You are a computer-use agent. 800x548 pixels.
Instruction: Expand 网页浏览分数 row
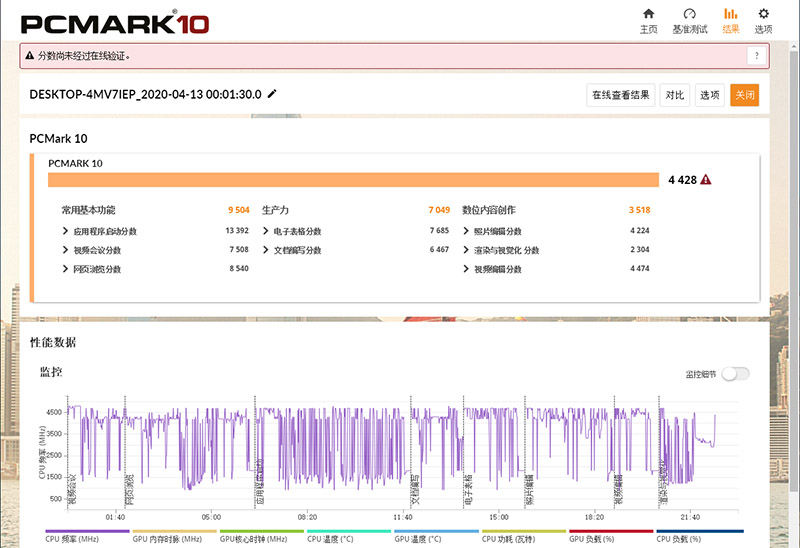pos(65,269)
